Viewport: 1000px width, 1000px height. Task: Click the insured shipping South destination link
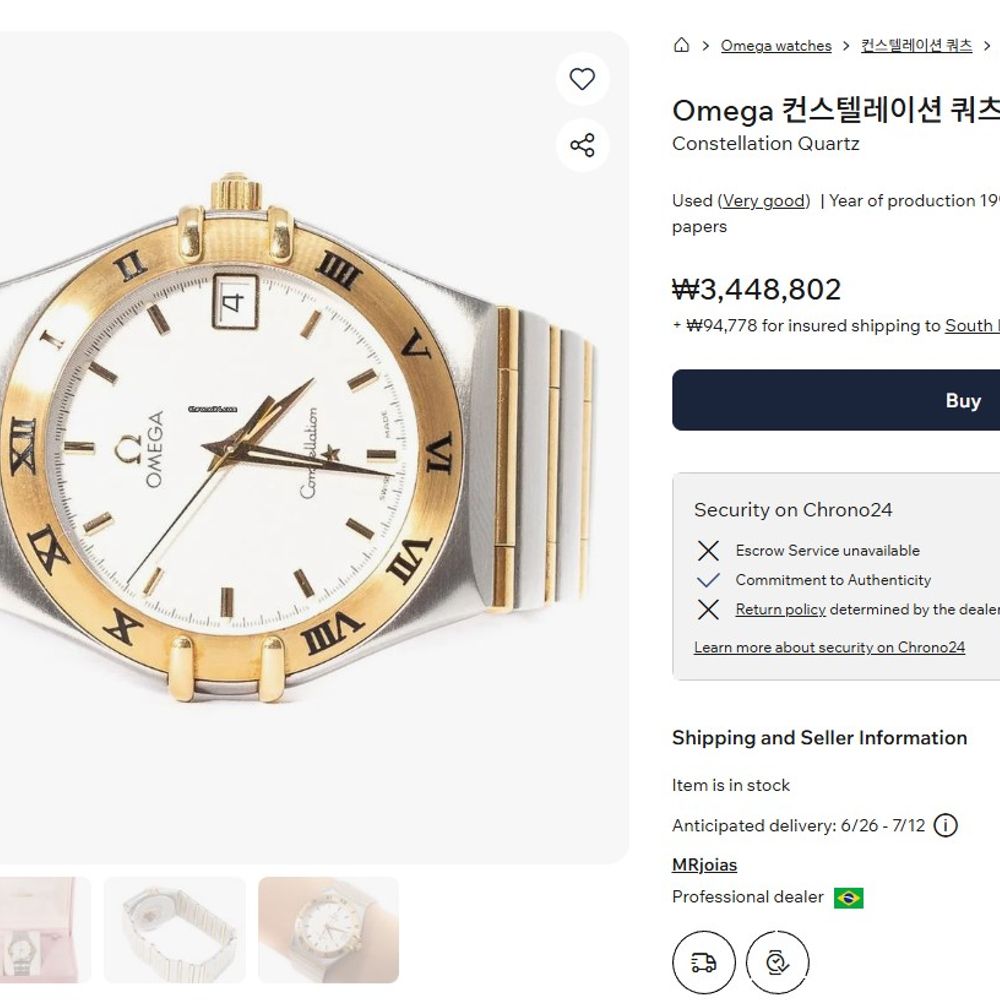pos(971,326)
